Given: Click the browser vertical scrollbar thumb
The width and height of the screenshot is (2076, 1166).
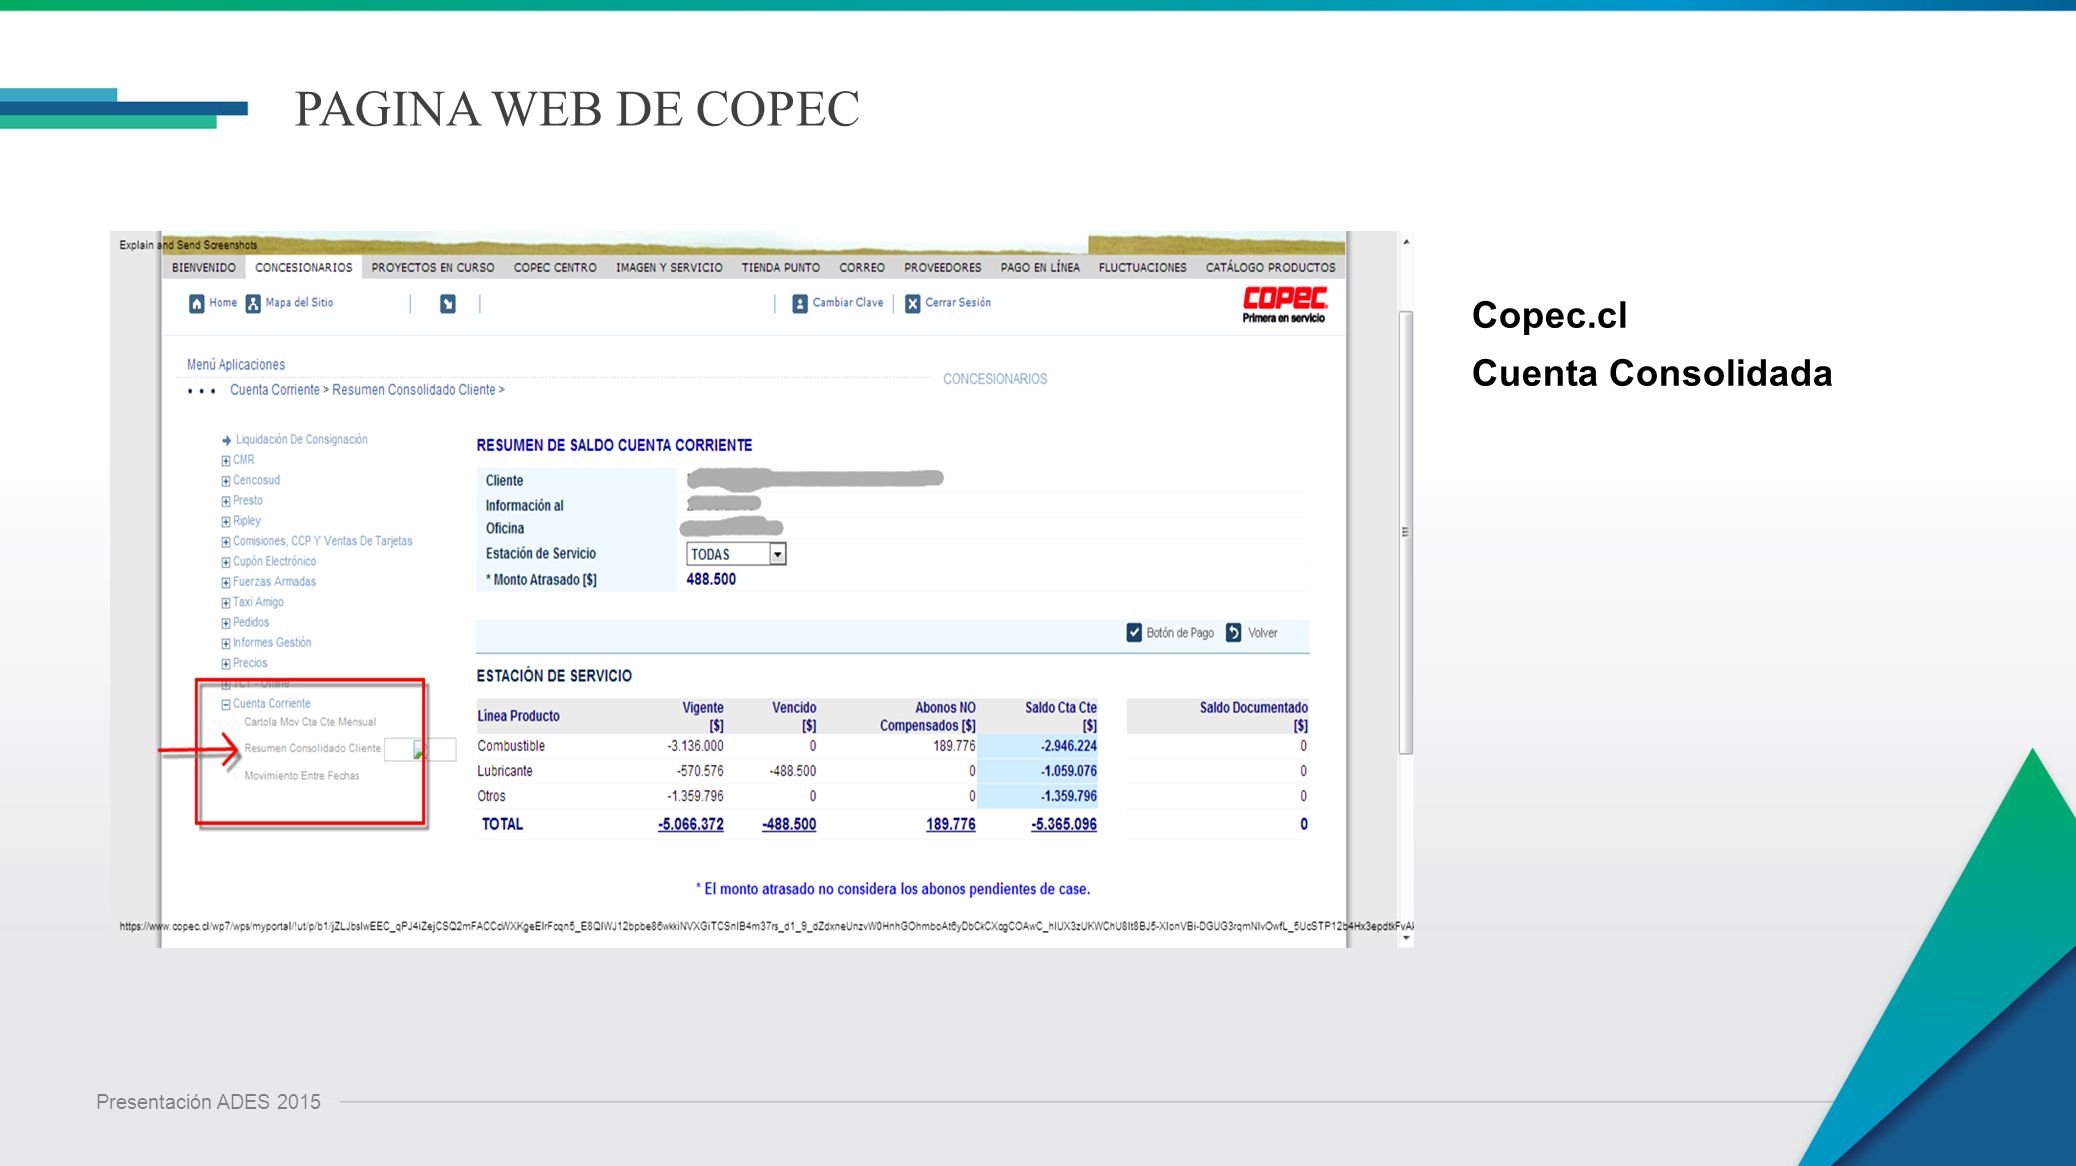Looking at the screenshot, I should click(x=1405, y=532).
